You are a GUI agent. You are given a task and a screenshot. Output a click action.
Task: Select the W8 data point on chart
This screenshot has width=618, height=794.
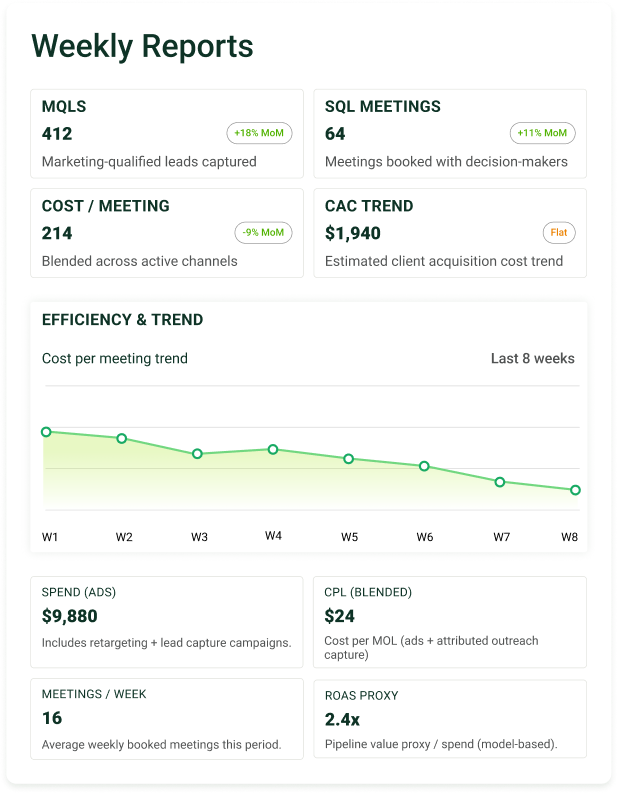pos(575,490)
